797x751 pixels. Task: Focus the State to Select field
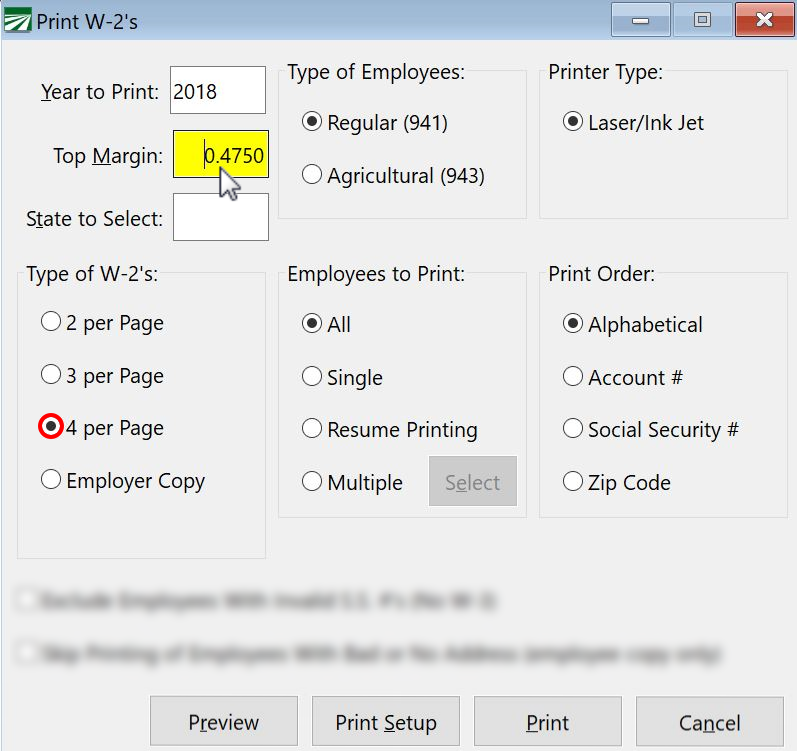tap(220, 217)
